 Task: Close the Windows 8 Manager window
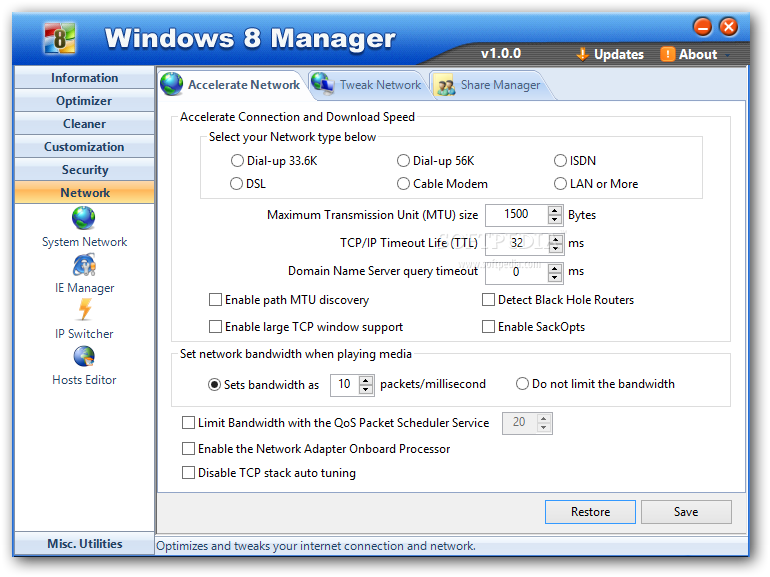728,27
